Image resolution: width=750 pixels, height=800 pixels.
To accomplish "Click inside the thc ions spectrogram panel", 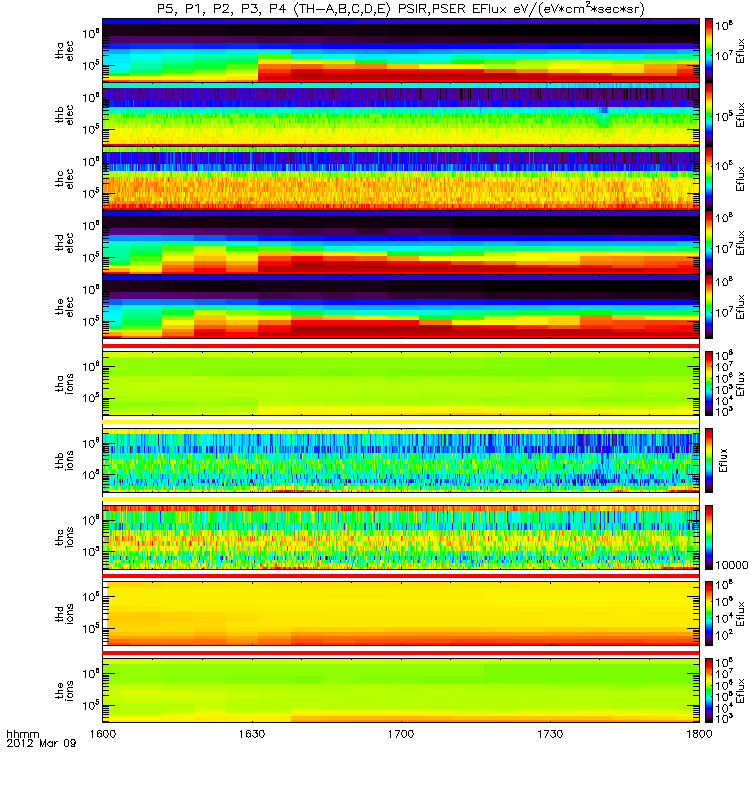I will [x=401, y=537].
